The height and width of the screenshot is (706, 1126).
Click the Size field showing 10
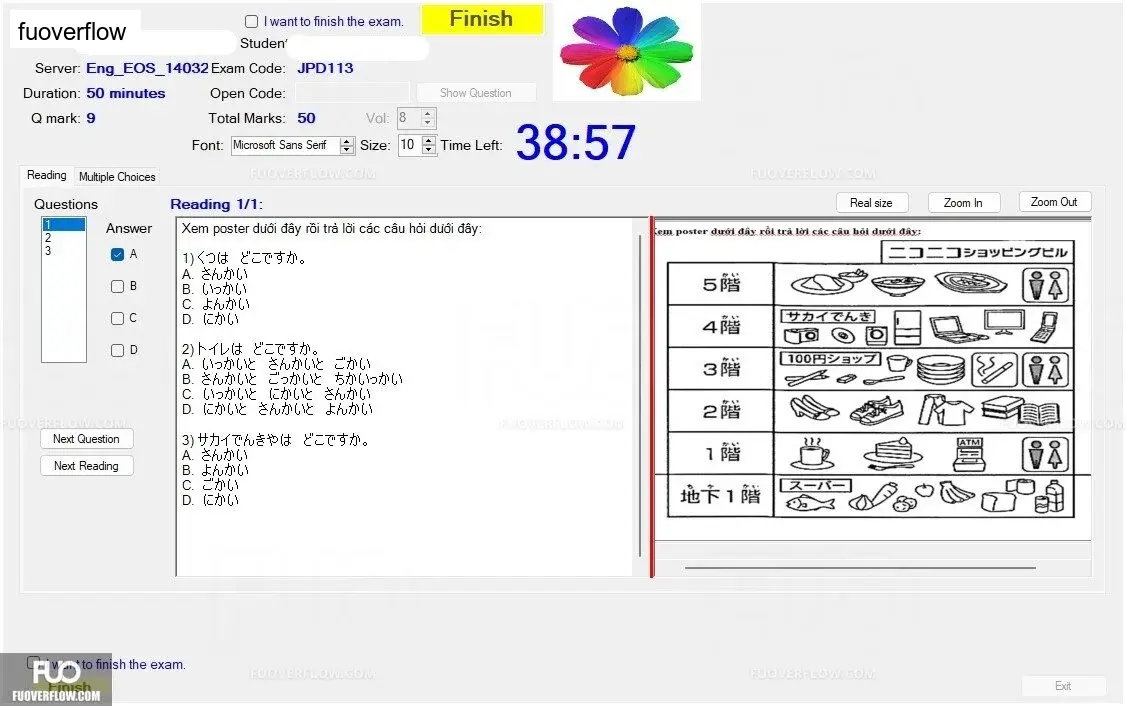pos(410,145)
